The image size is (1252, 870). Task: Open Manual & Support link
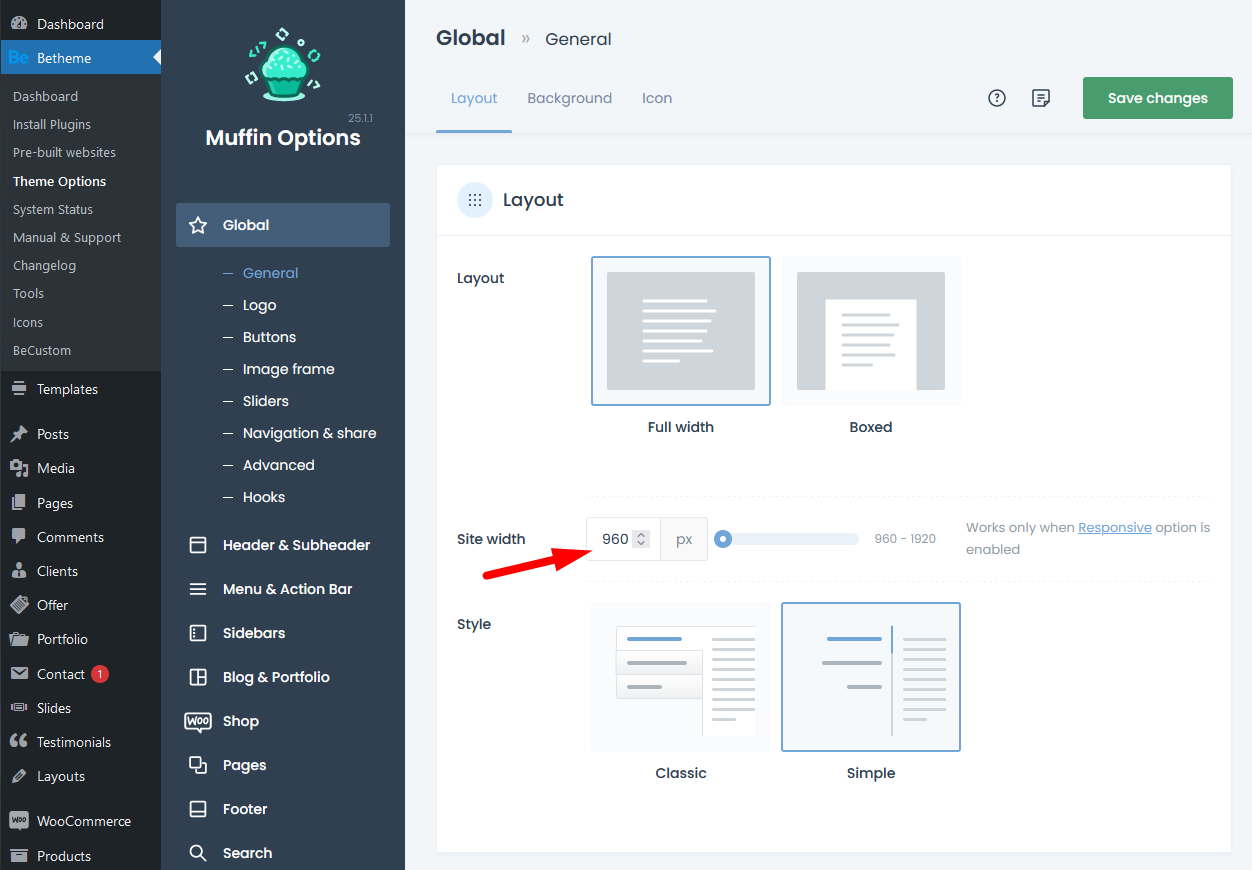click(67, 237)
